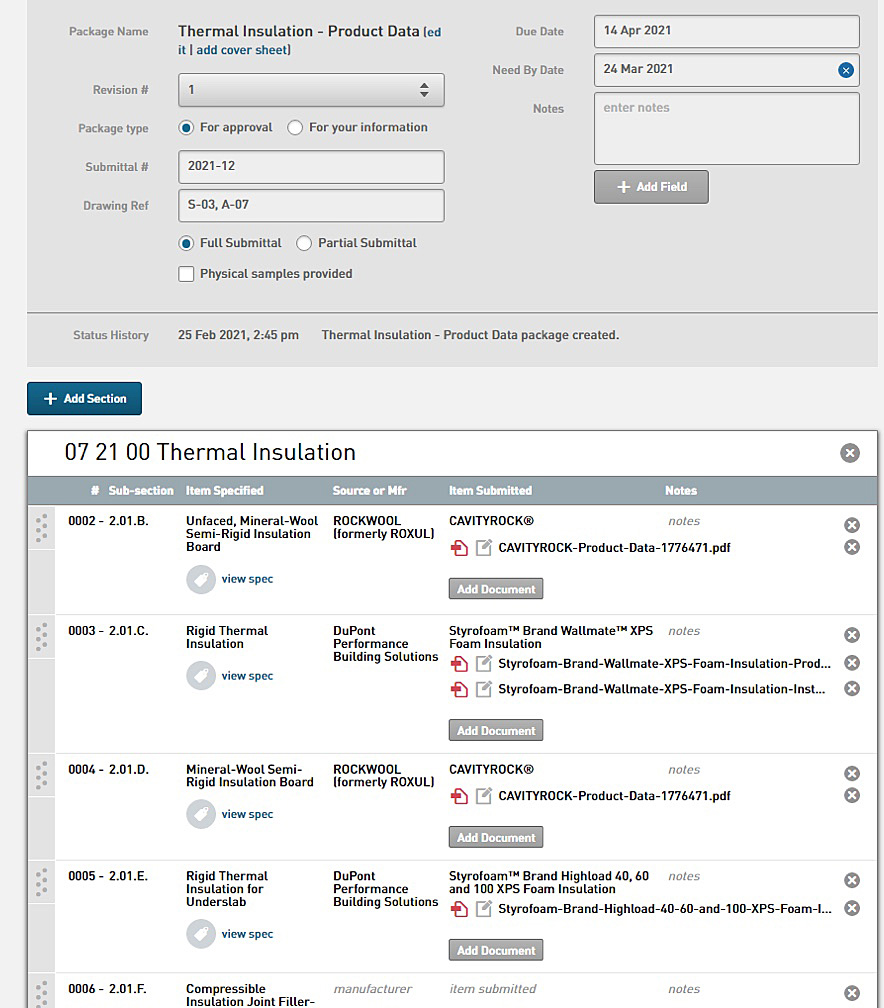
Task: Open PDF icon for Highload document
Action: (x=459, y=909)
